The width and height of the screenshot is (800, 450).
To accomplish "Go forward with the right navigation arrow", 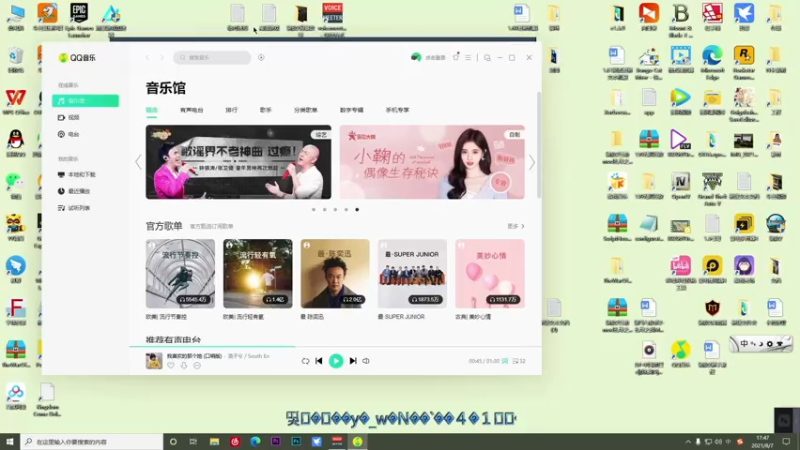I will click(162, 58).
